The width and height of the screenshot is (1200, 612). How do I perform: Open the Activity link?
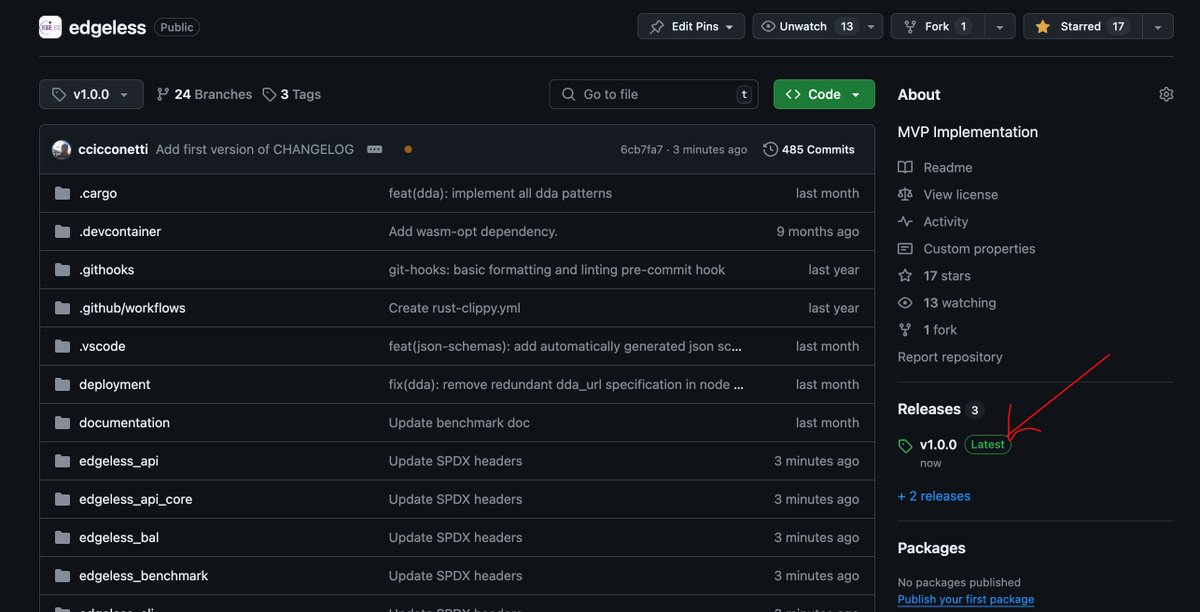click(945, 221)
